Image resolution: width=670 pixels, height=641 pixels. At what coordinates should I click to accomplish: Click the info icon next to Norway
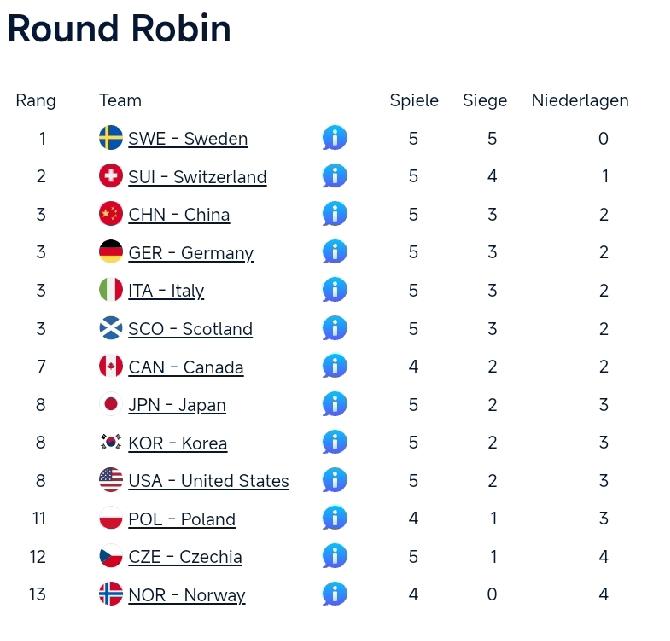click(x=335, y=594)
